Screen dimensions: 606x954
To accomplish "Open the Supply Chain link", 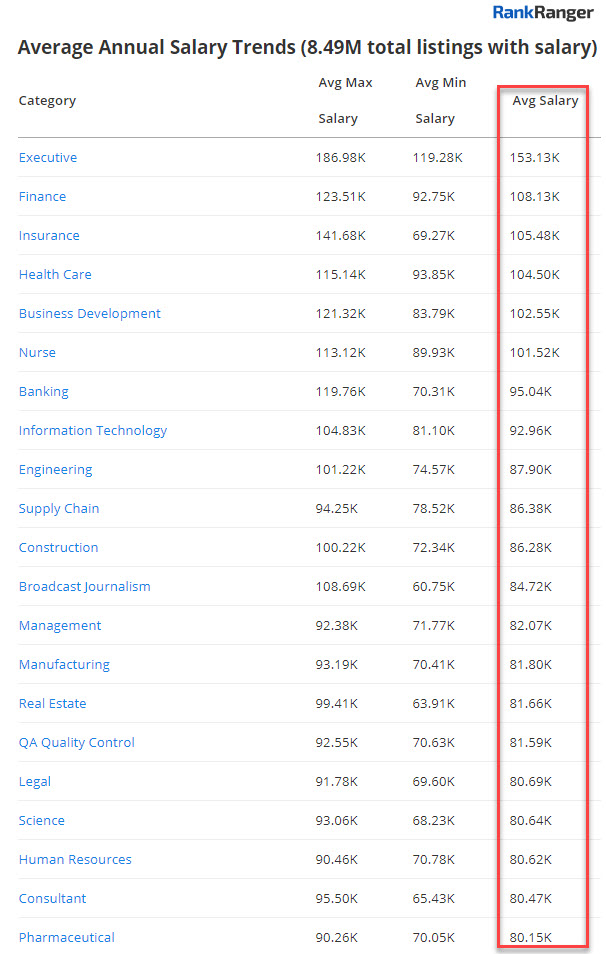I will coord(59,509).
